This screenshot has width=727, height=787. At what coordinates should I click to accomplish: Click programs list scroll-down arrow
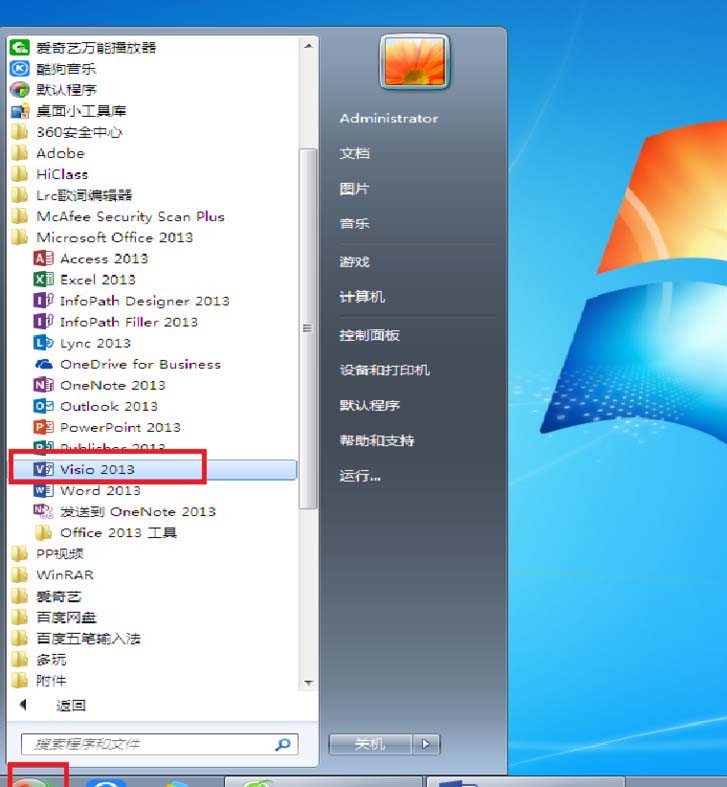click(308, 683)
